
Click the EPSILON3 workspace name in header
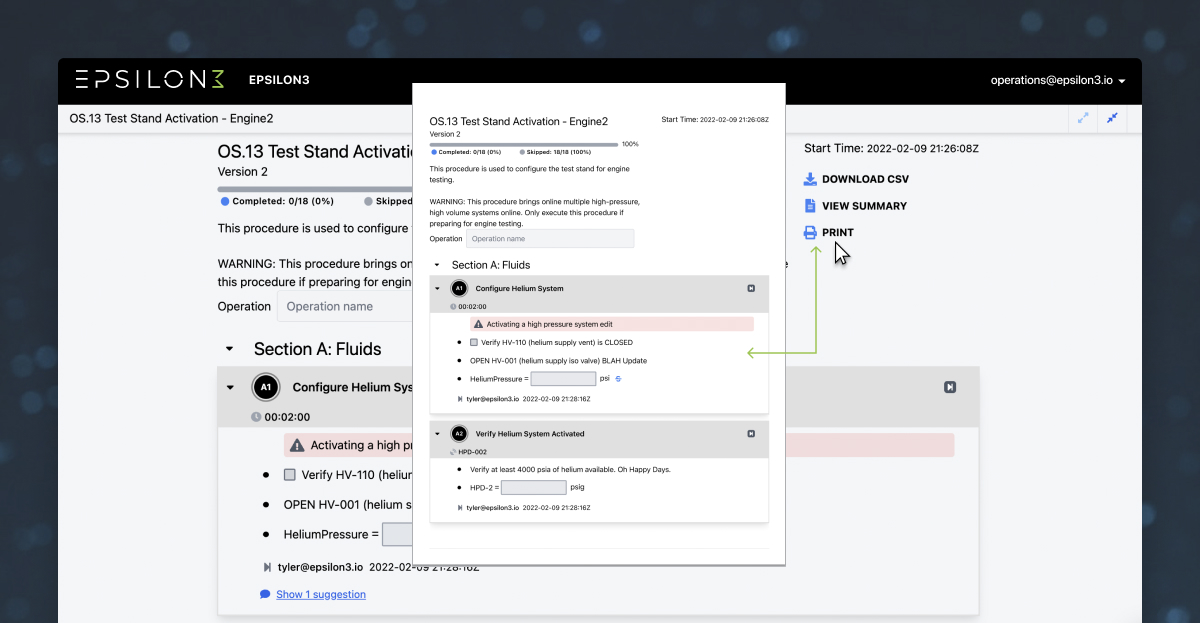[x=279, y=80]
